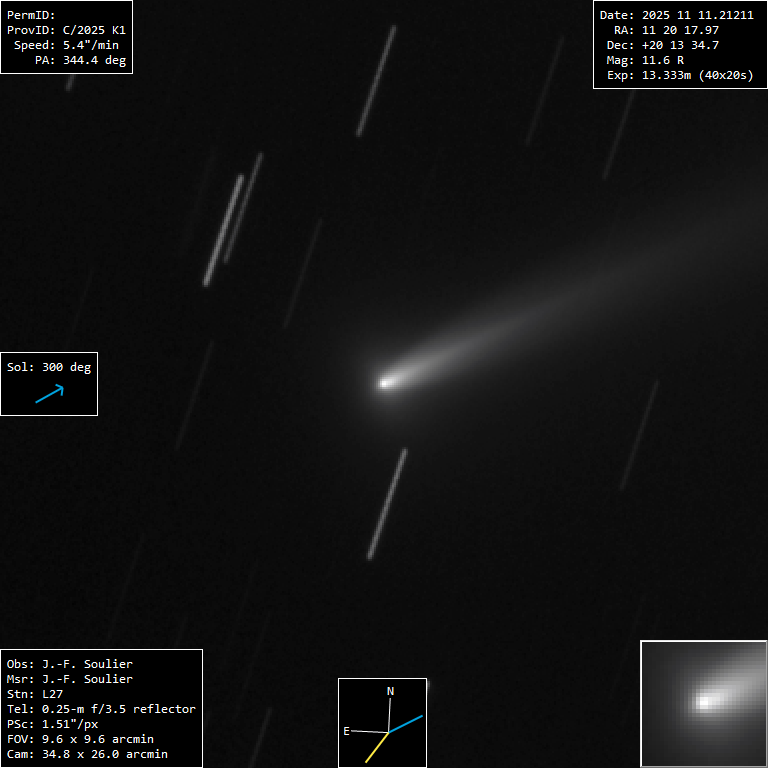Viewport: 768px width, 768px height.
Task: Click the long star trail below the comet
Action: click(387, 504)
